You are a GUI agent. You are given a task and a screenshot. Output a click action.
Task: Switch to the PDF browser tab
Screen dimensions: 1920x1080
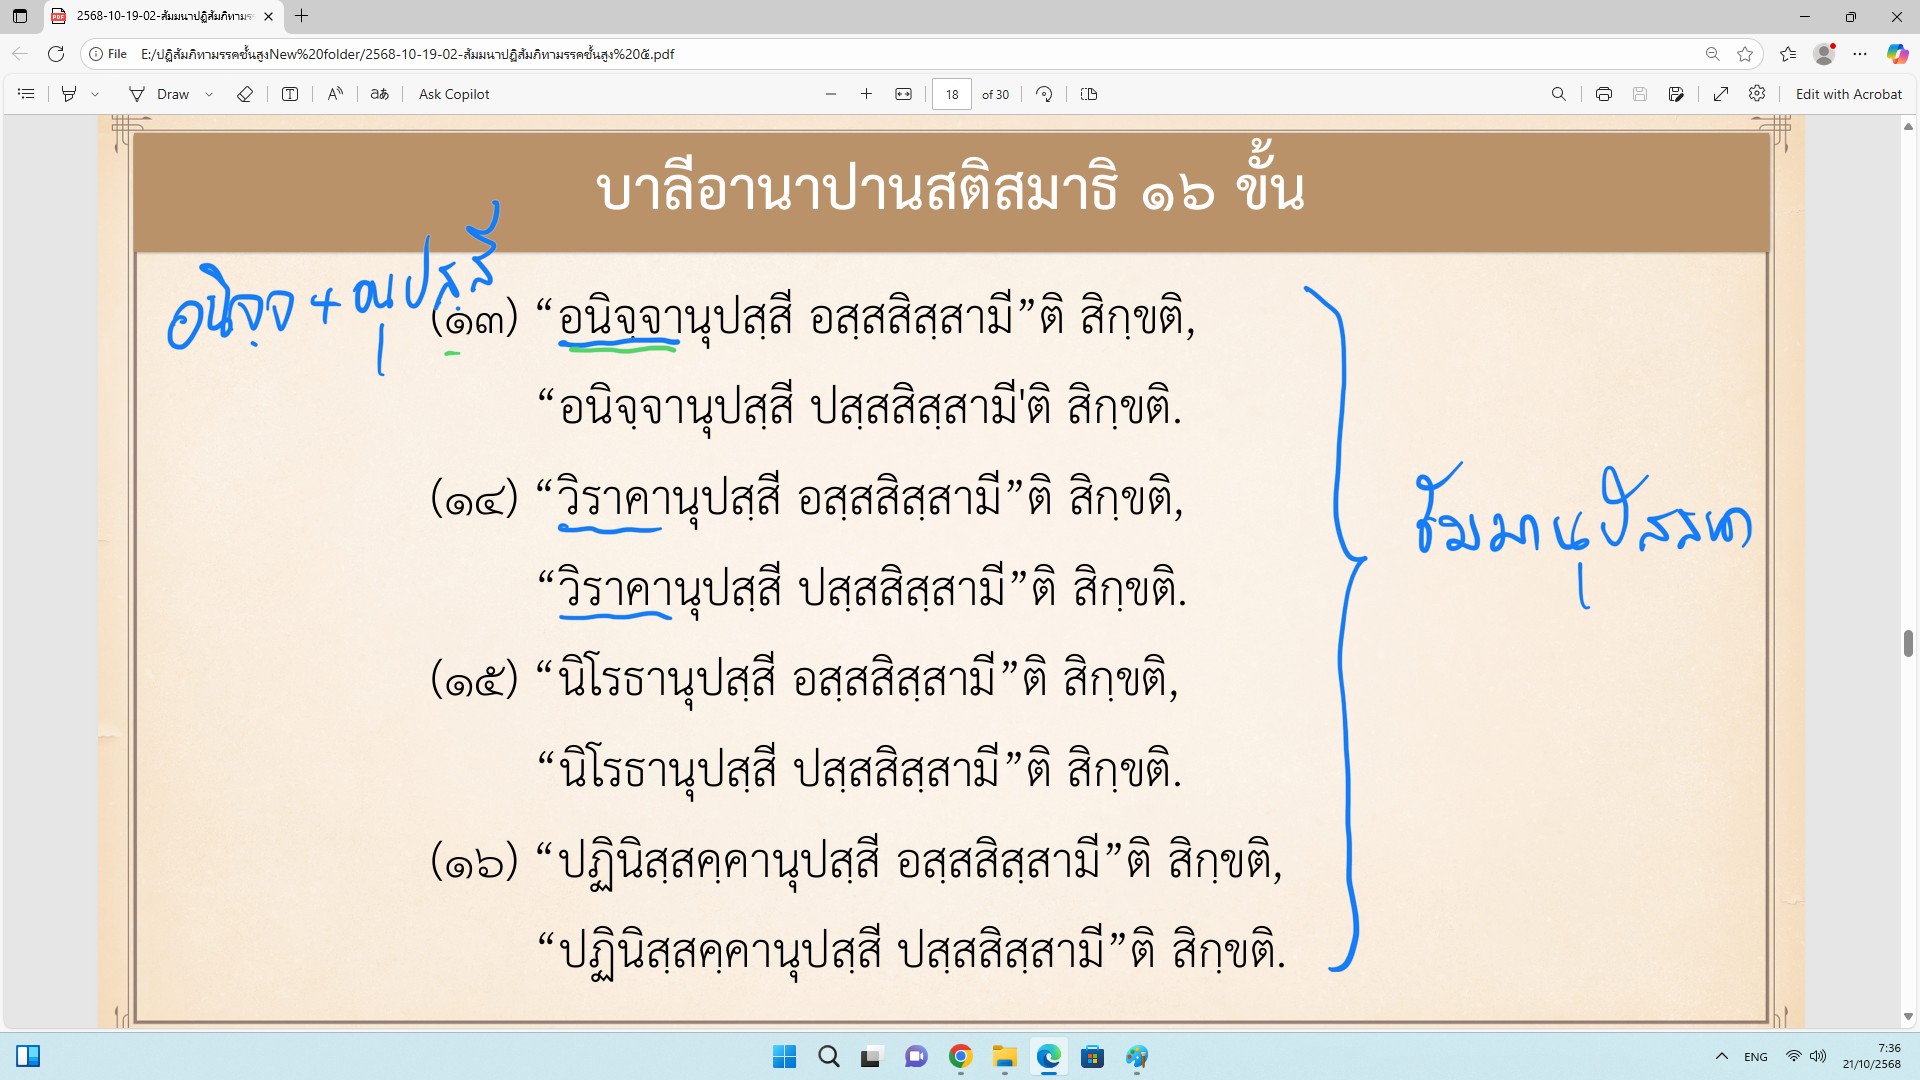tap(165, 16)
